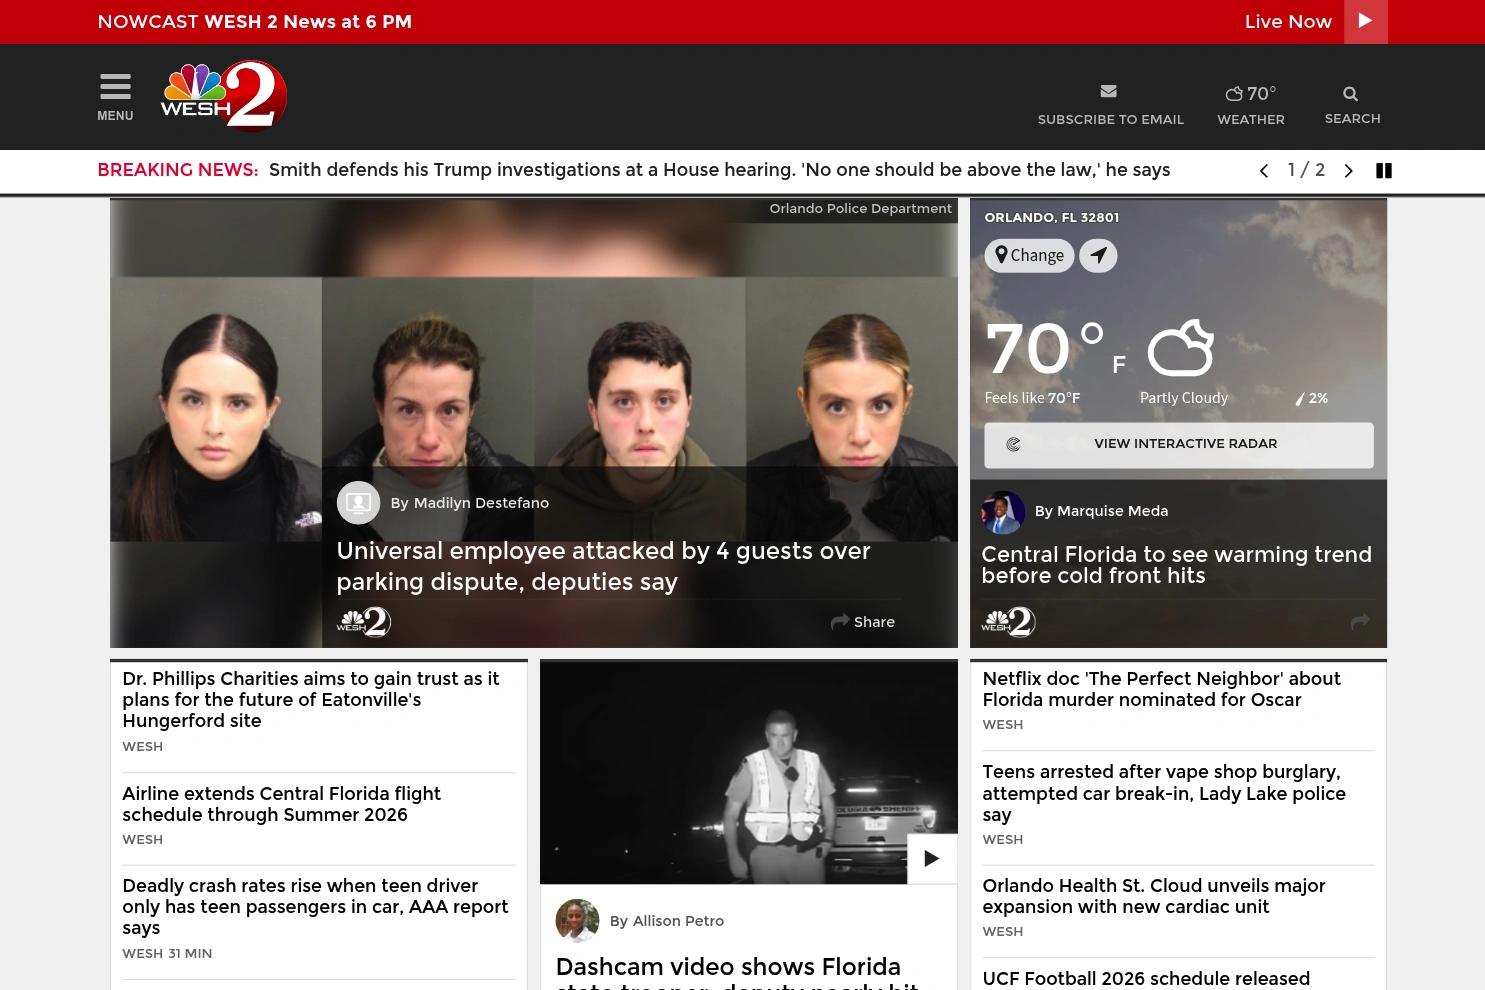The height and width of the screenshot is (990, 1485).
Task: Open Dashcam video shows Florida headline
Action: [737, 972]
